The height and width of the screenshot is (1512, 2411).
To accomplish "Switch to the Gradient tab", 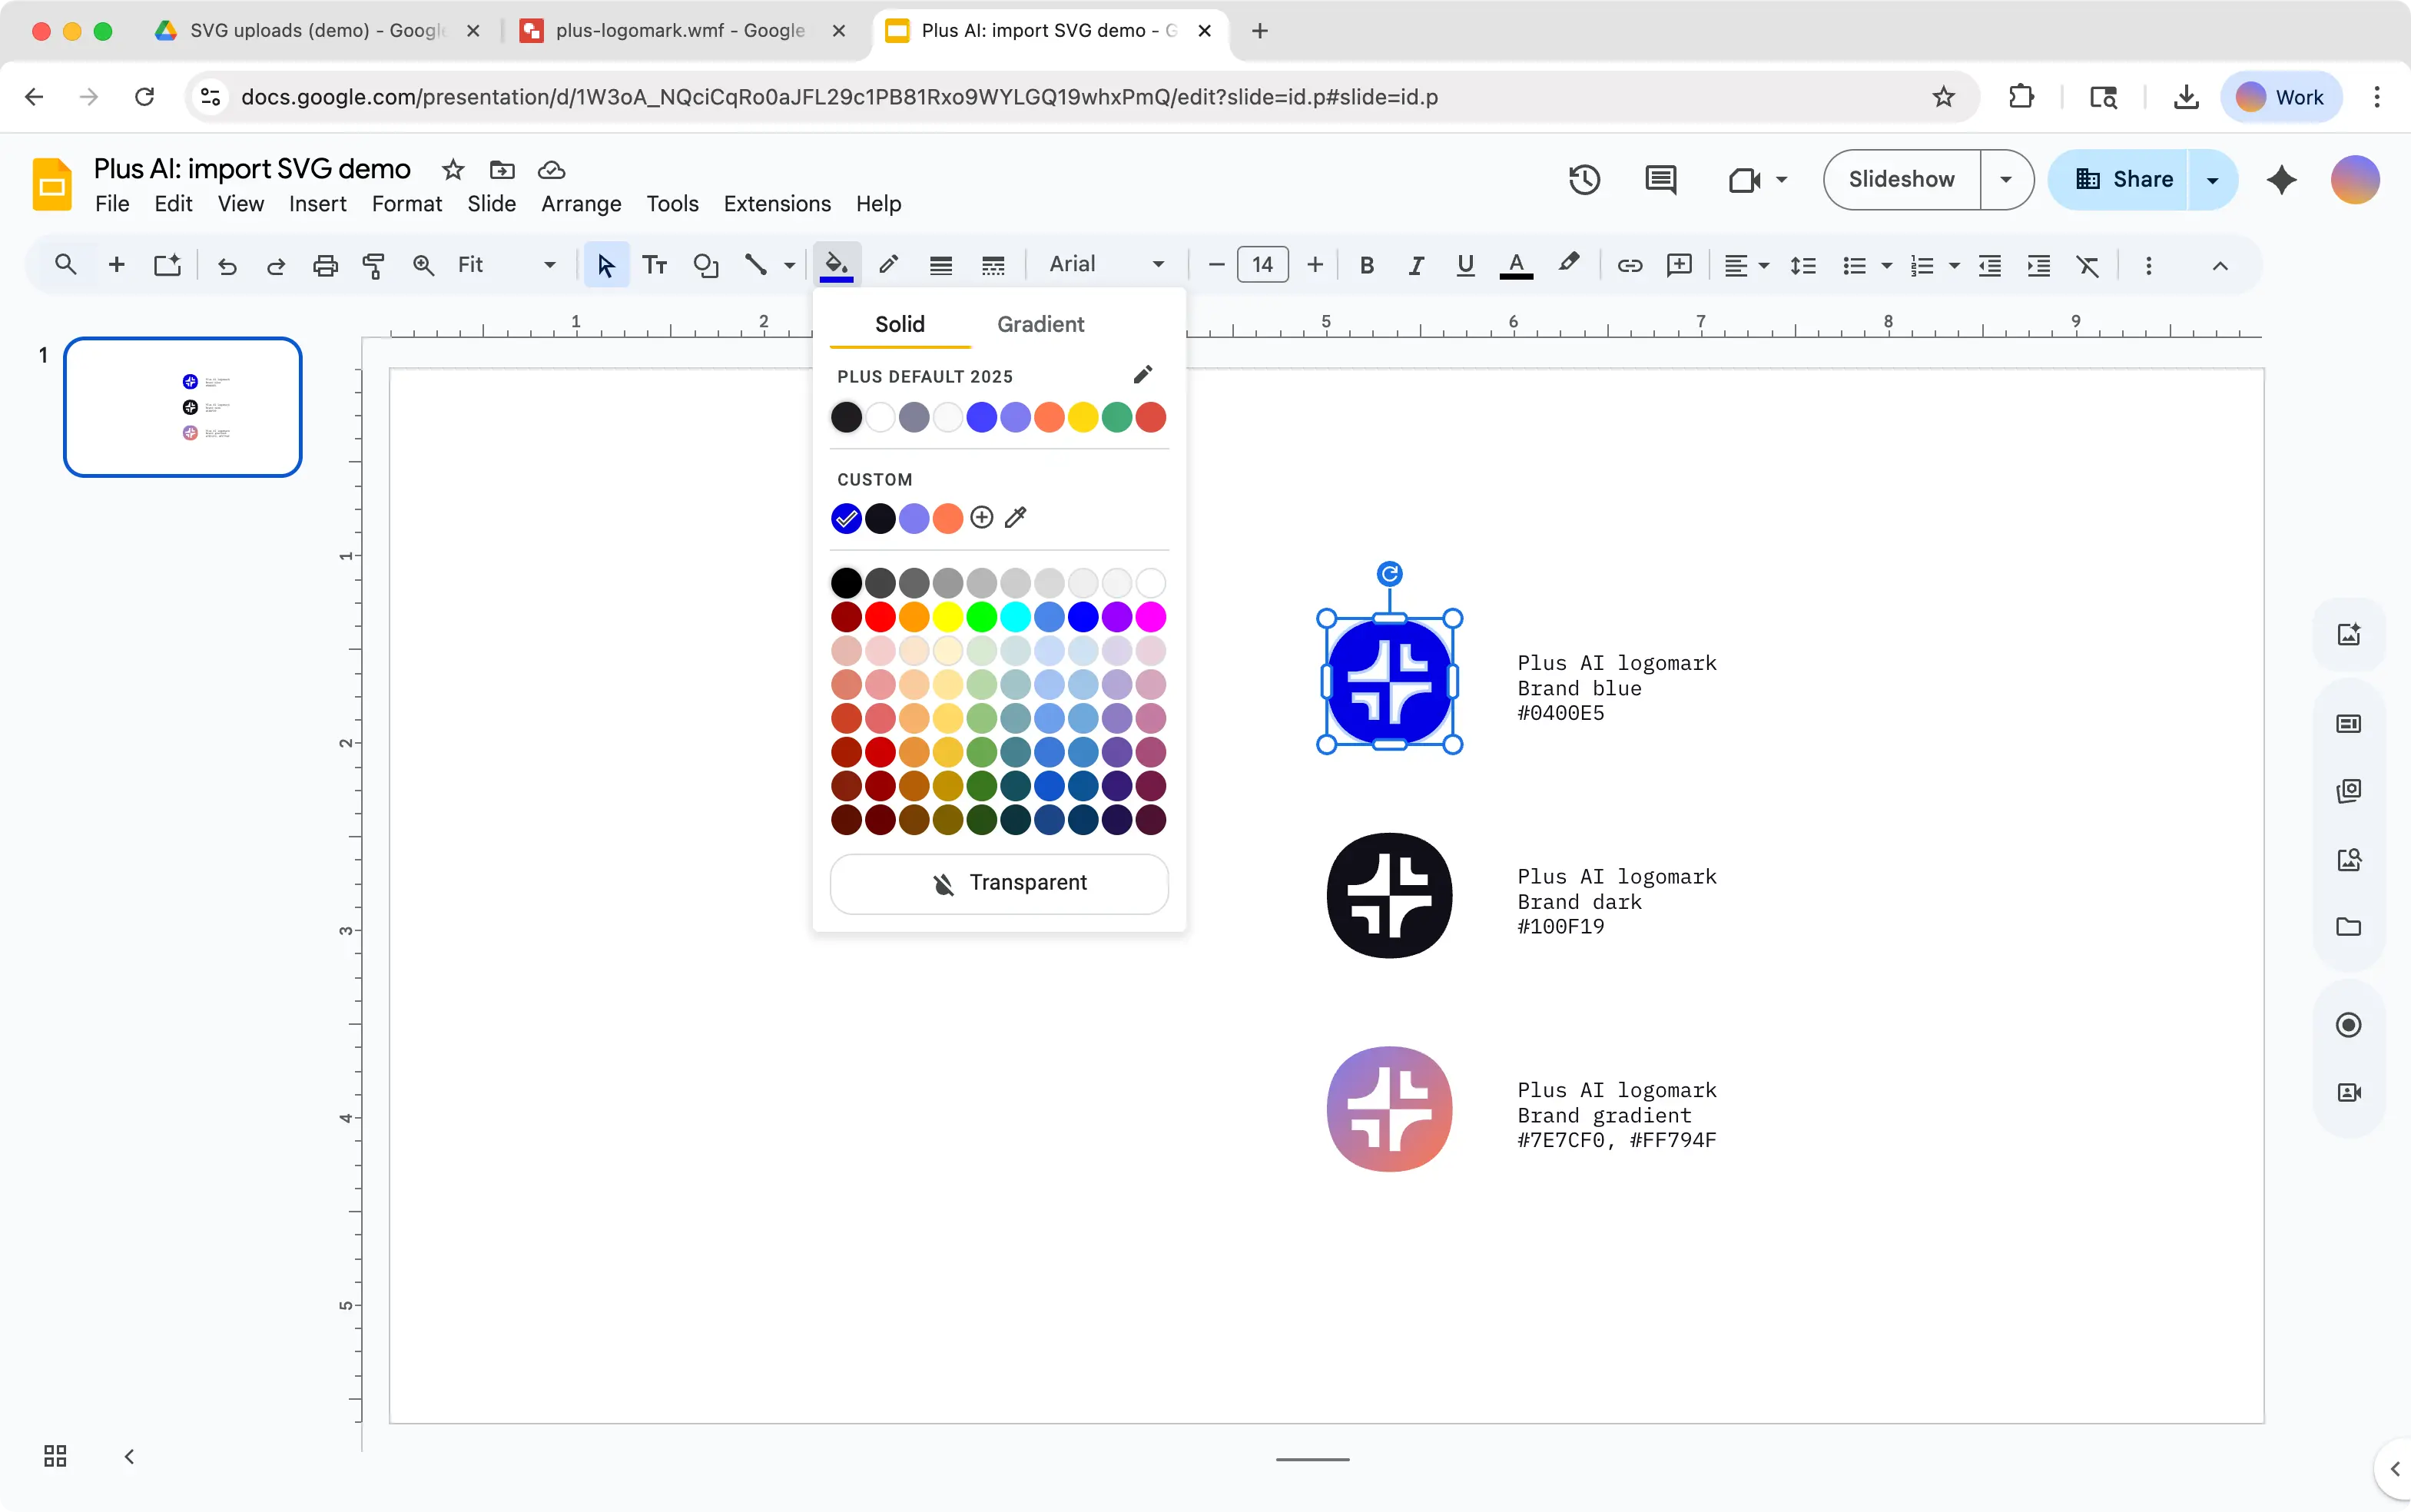I will (1040, 324).
